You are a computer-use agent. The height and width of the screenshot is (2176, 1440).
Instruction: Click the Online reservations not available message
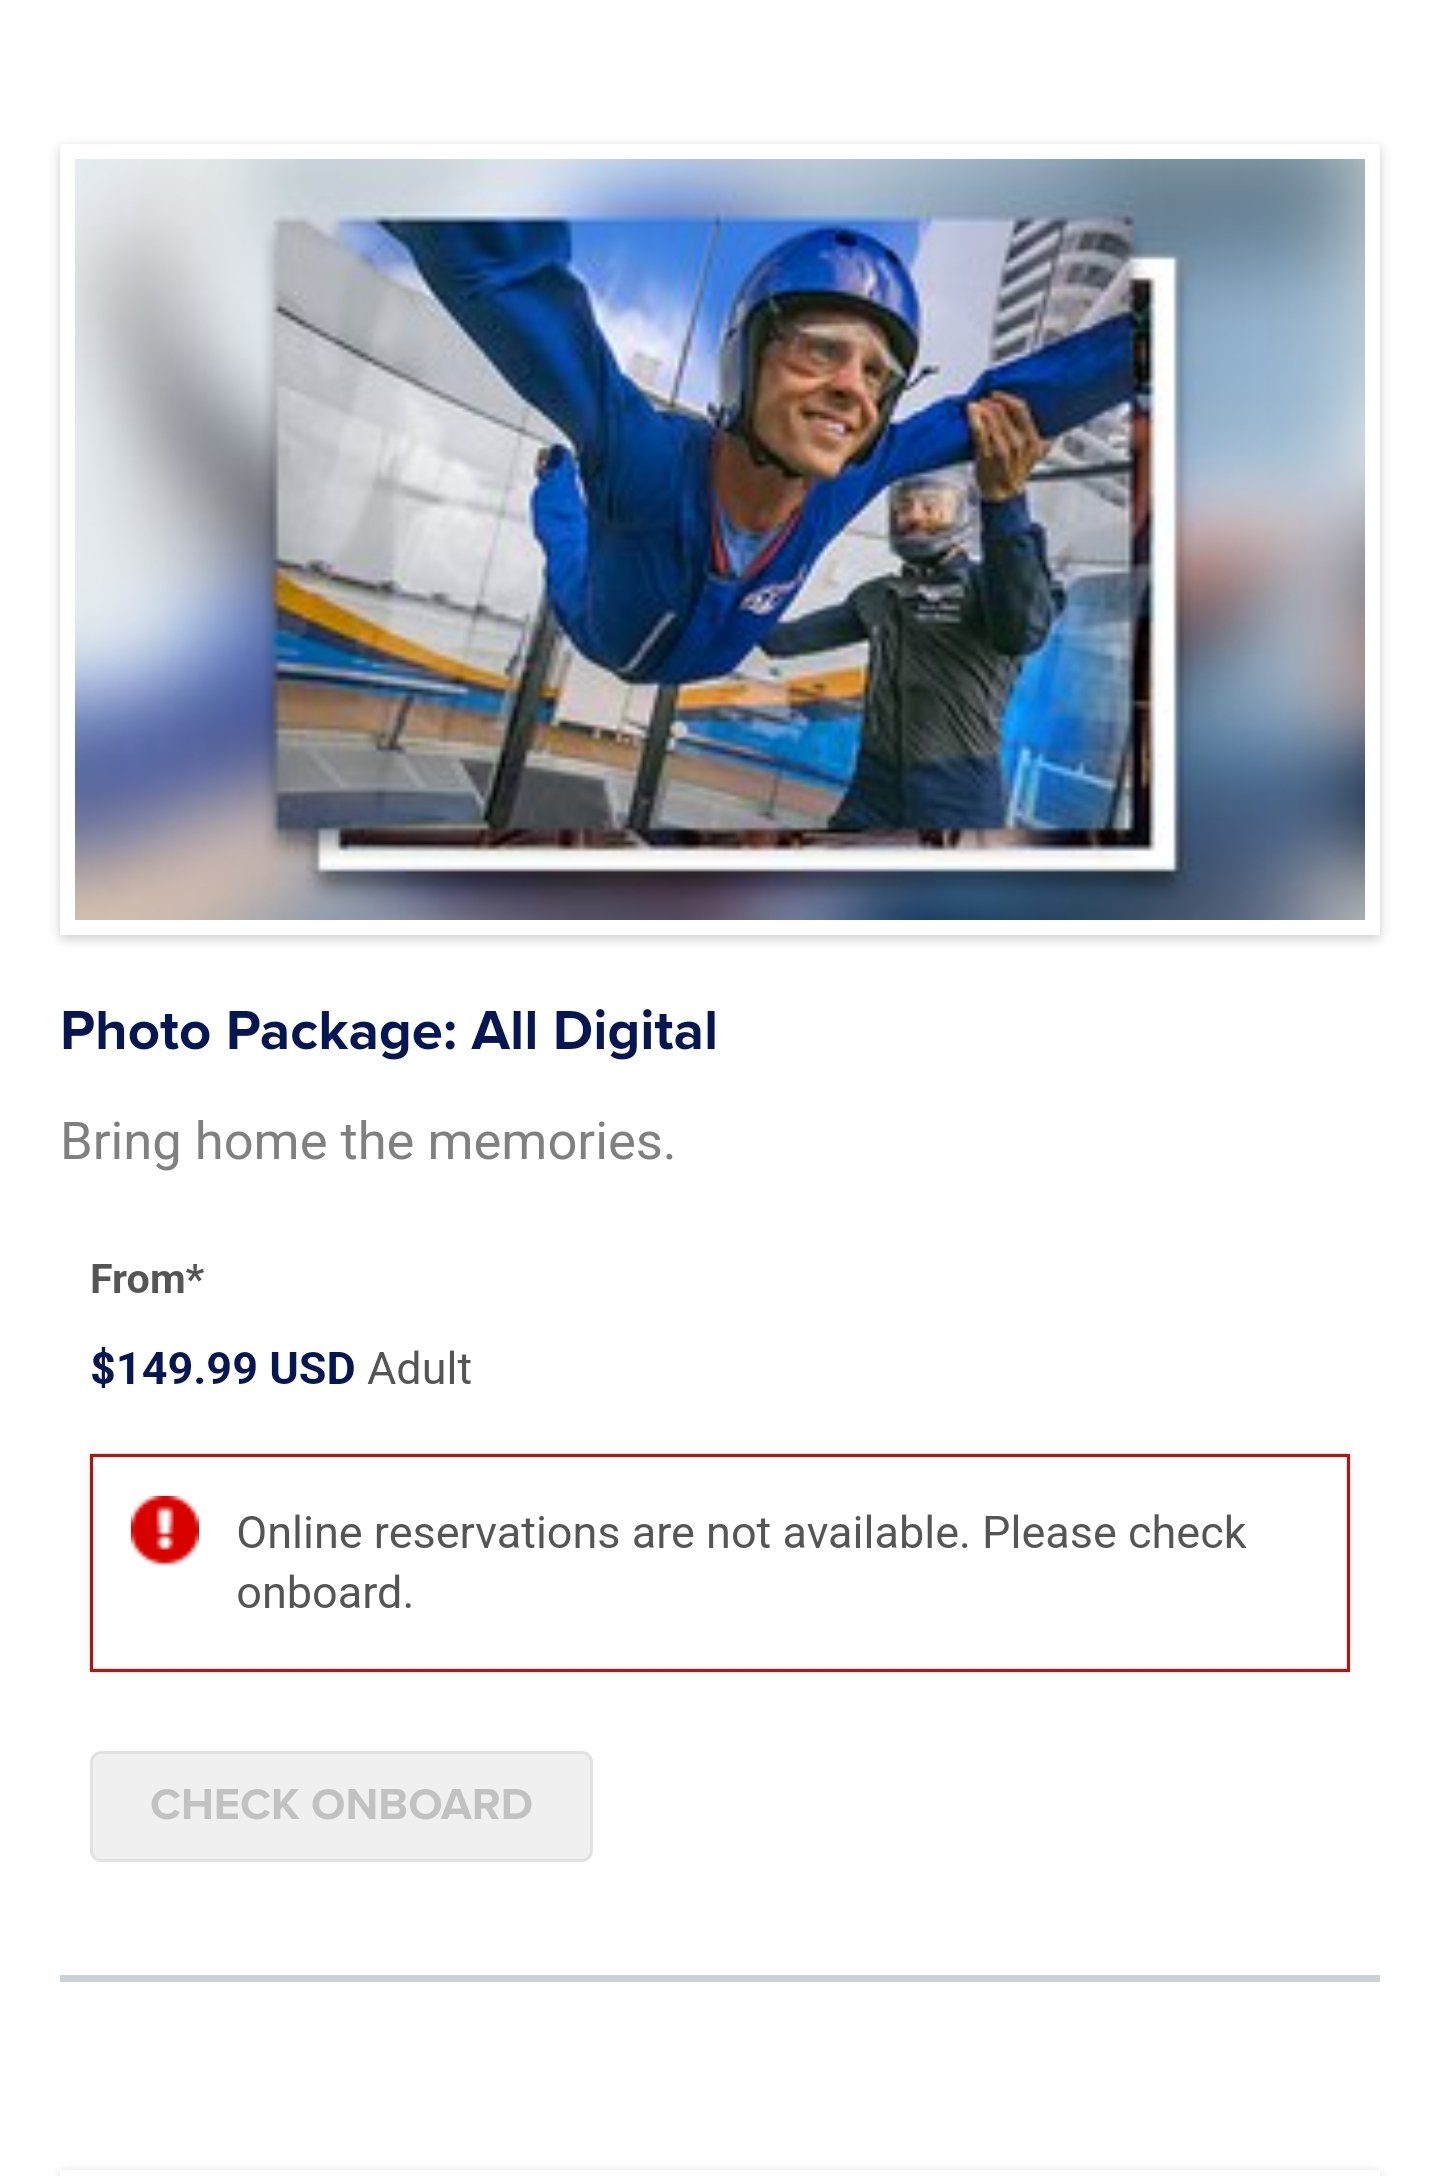point(741,1562)
